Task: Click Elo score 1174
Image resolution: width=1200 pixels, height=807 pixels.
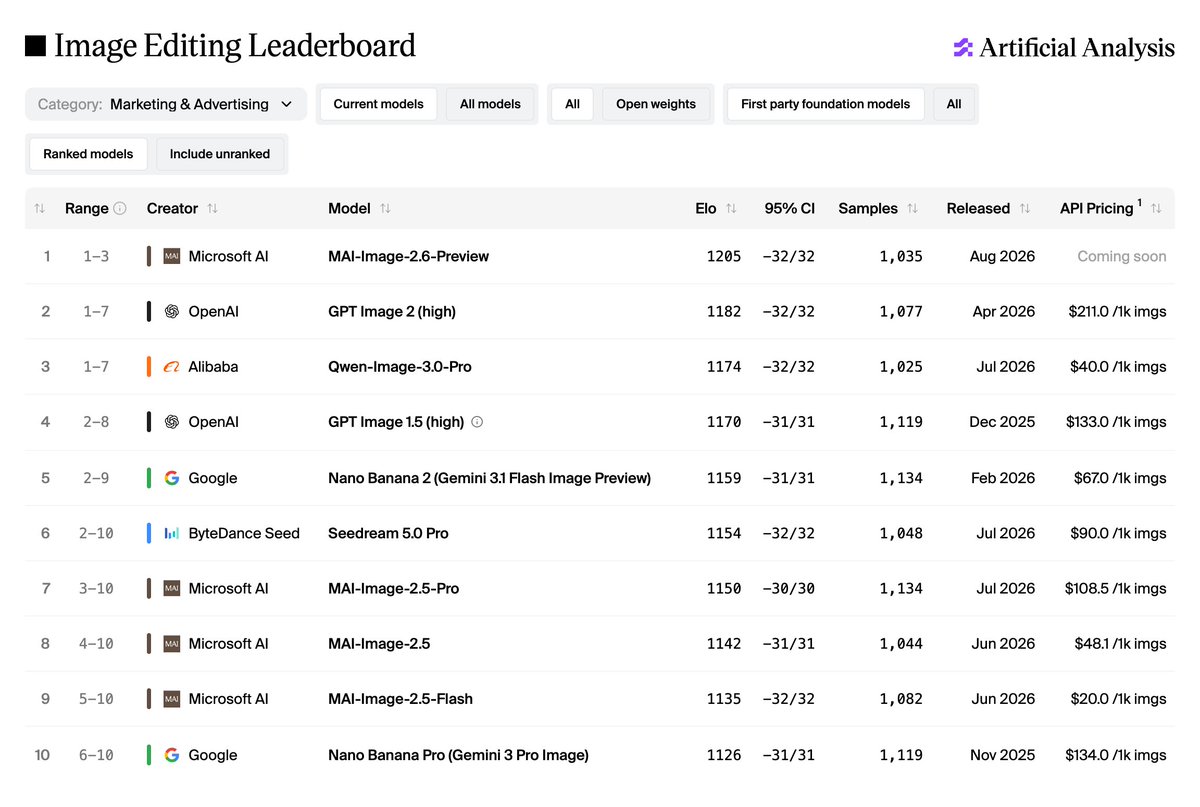Action: (724, 367)
